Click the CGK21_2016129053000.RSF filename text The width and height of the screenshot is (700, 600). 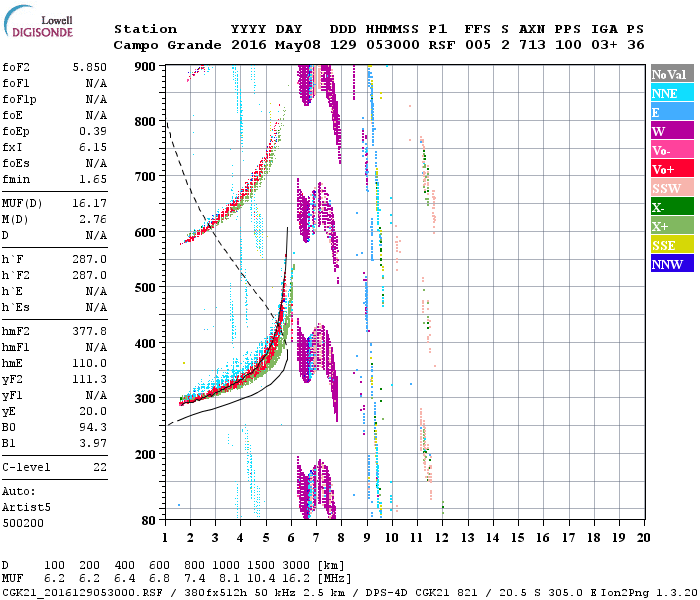[82, 592]
